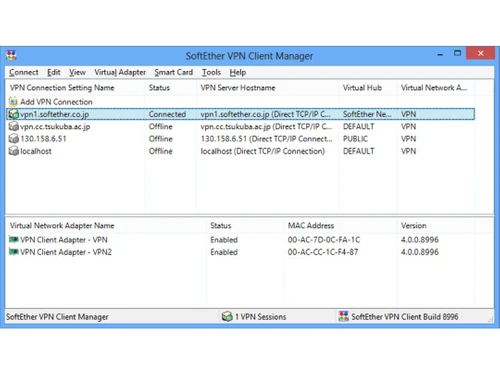
Task: Open the Smart Card menu
Action: pyautogui.click(x=174, y=72)
